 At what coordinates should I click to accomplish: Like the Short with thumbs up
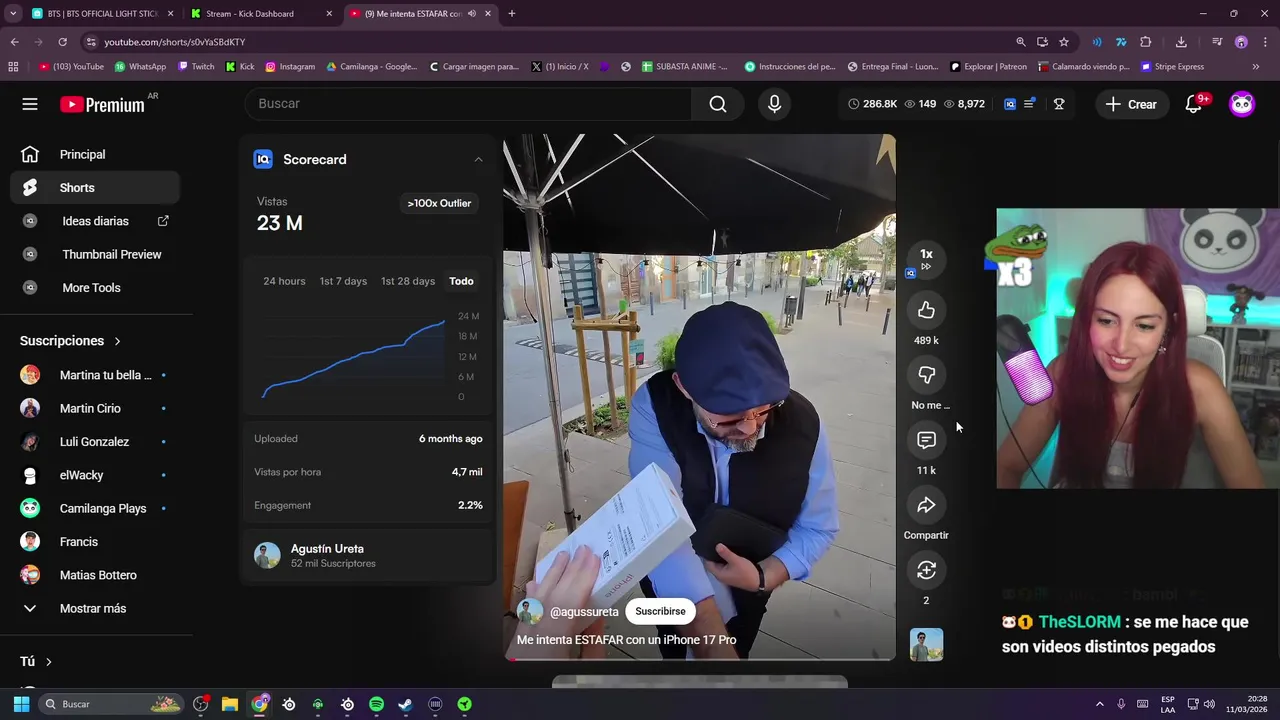click(x=926, y=310)
